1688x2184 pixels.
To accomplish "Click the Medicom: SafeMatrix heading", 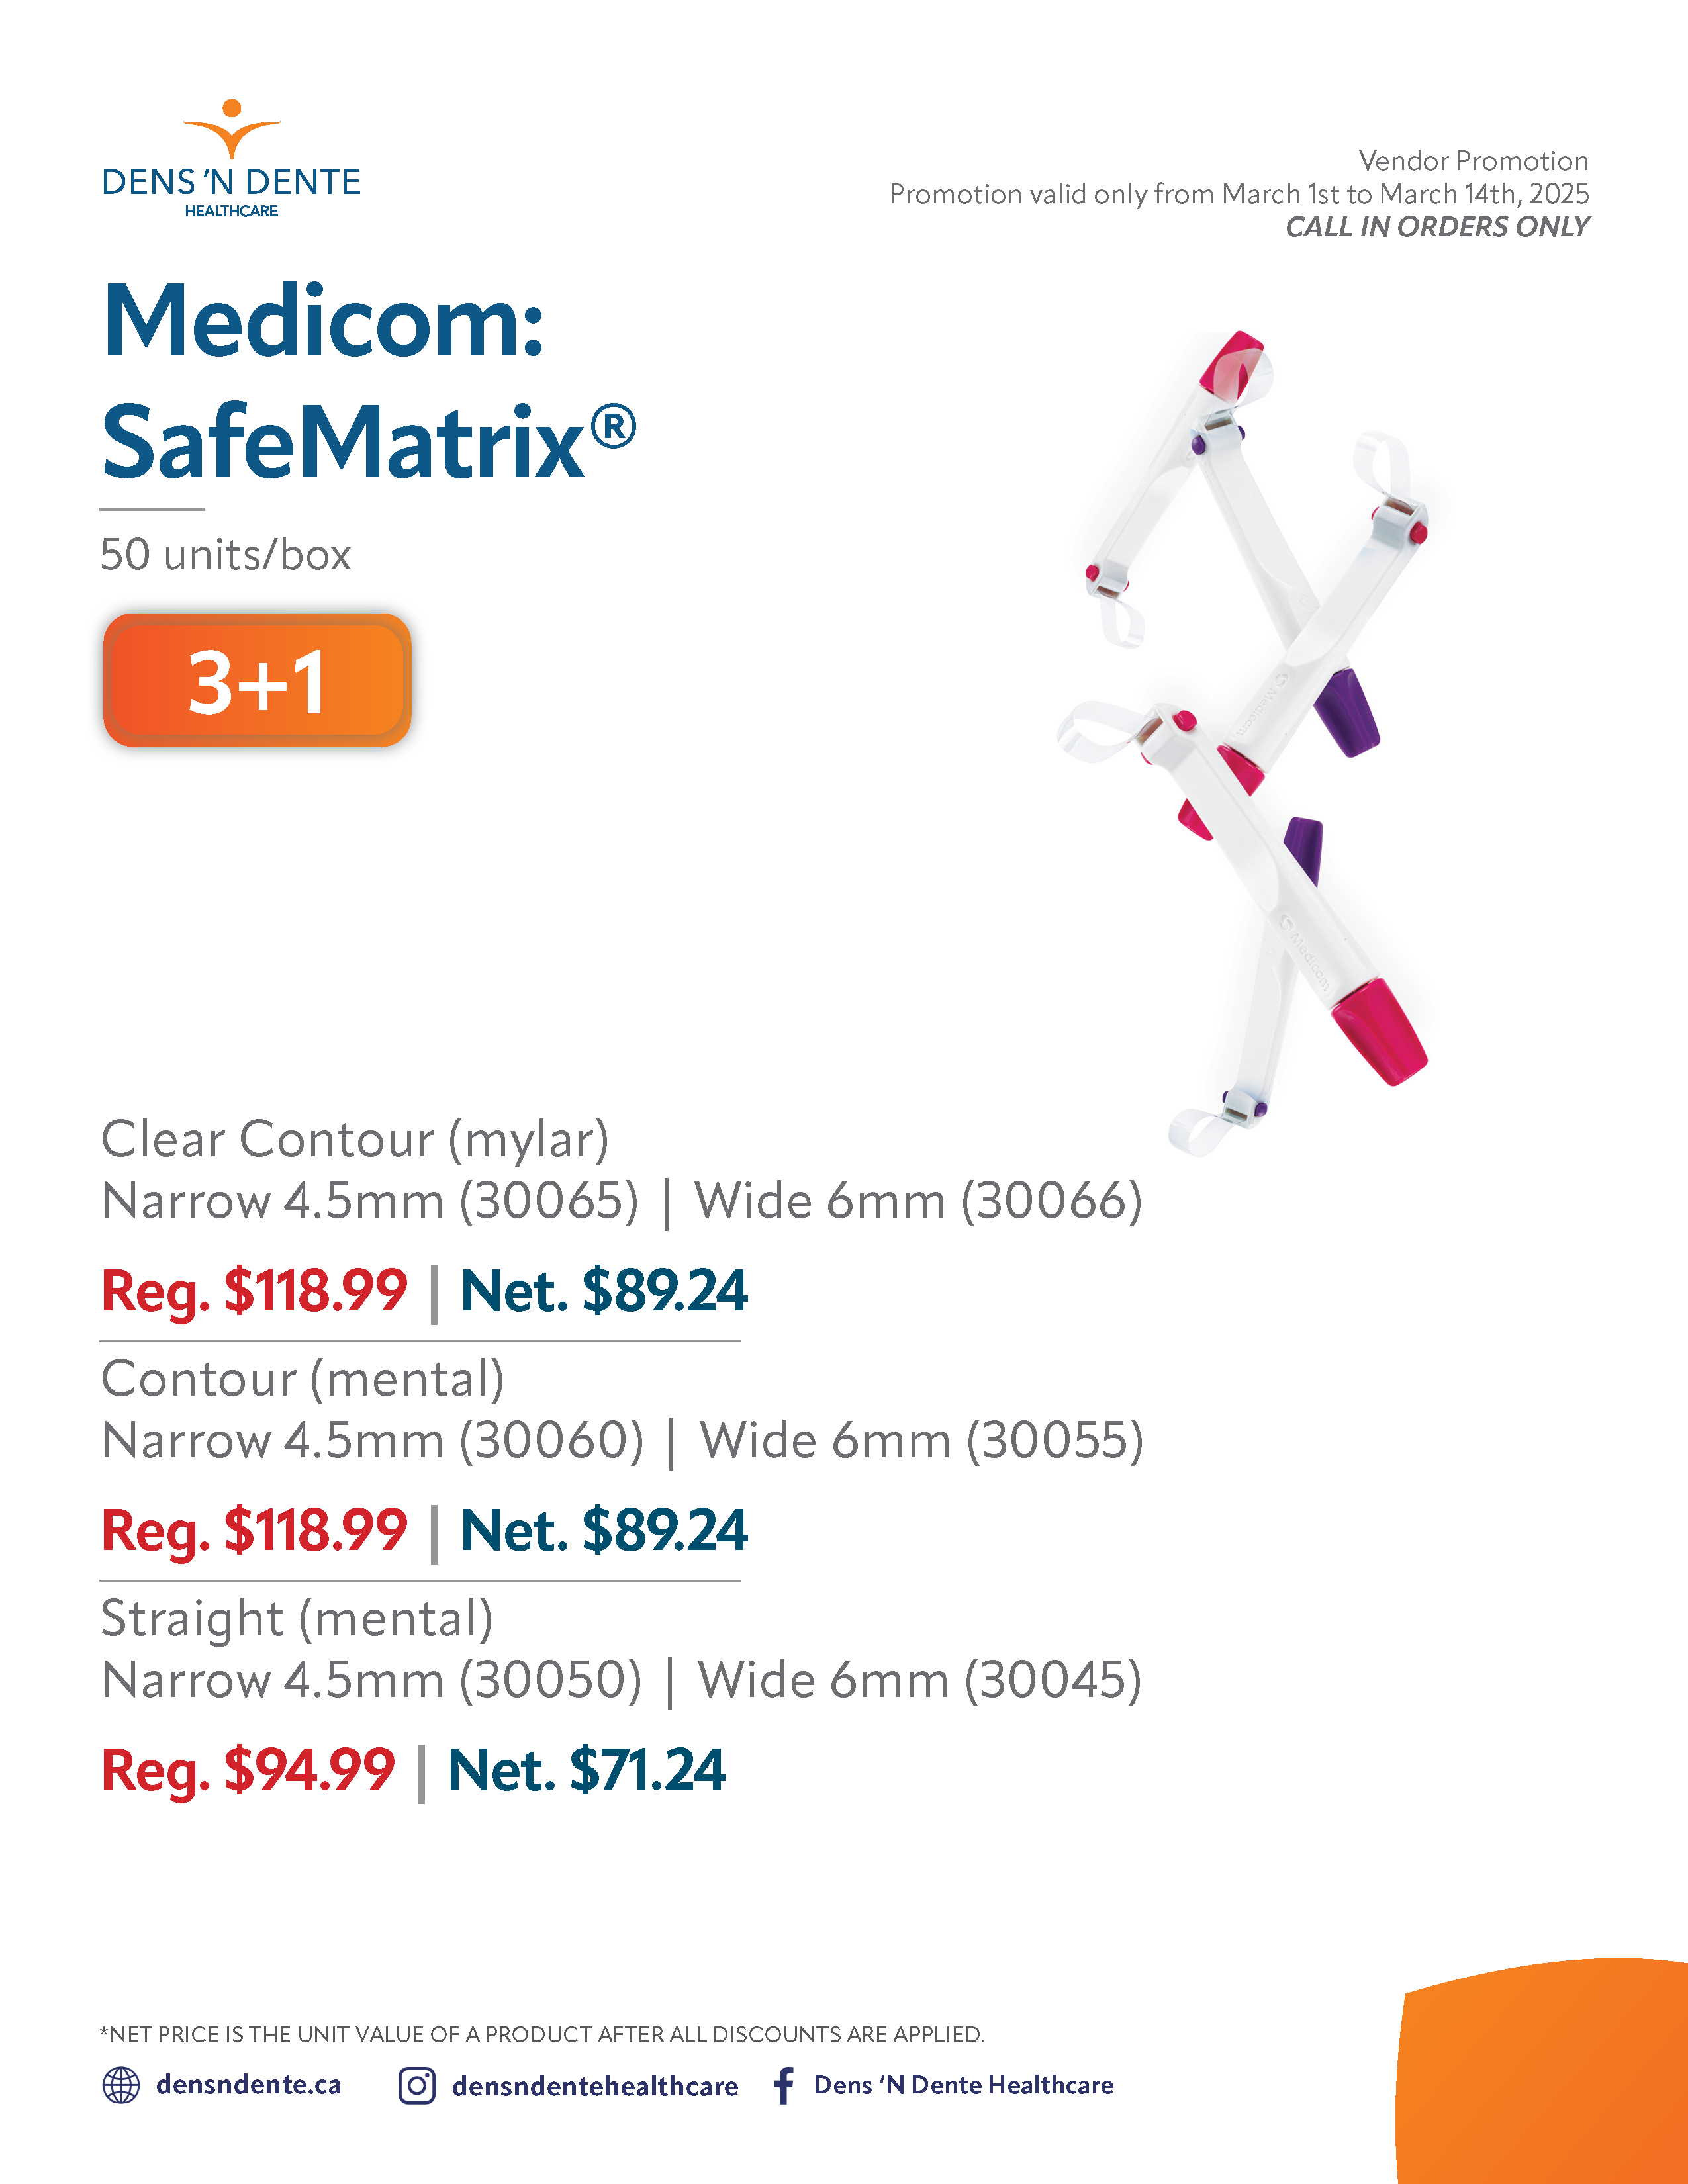I will point(368,380).
